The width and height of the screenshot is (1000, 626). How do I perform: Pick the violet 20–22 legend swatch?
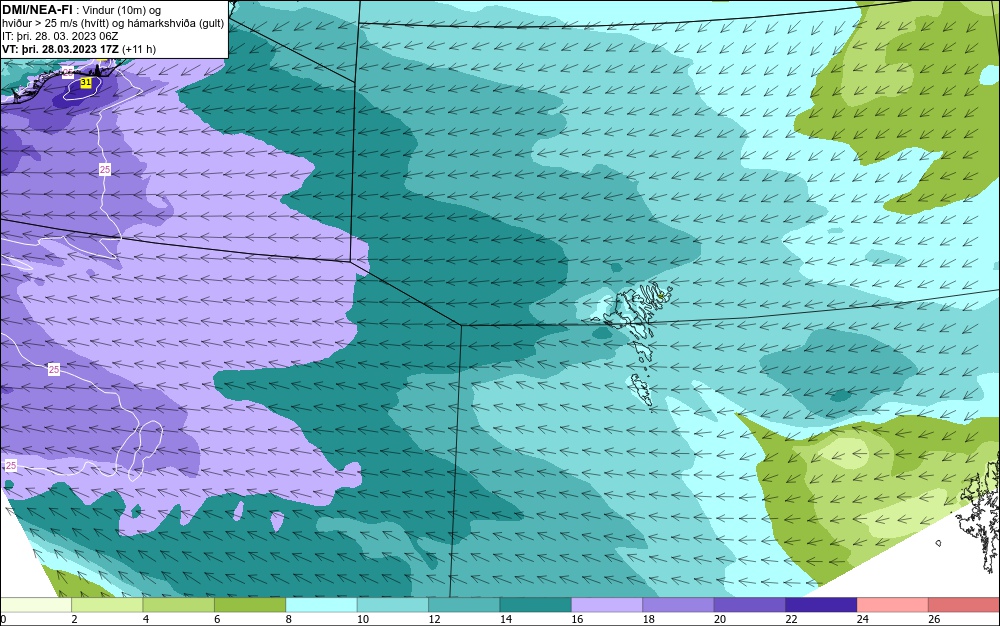coord(750,605)
